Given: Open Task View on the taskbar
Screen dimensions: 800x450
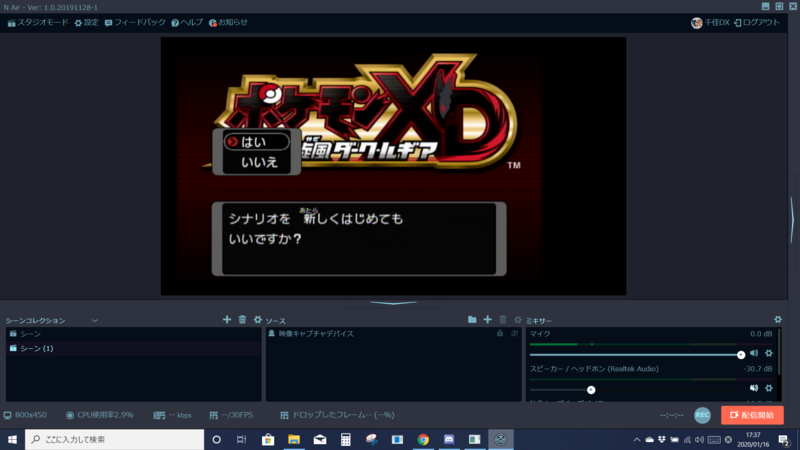Looking at the screenshot, I should [x=242, y=439].
